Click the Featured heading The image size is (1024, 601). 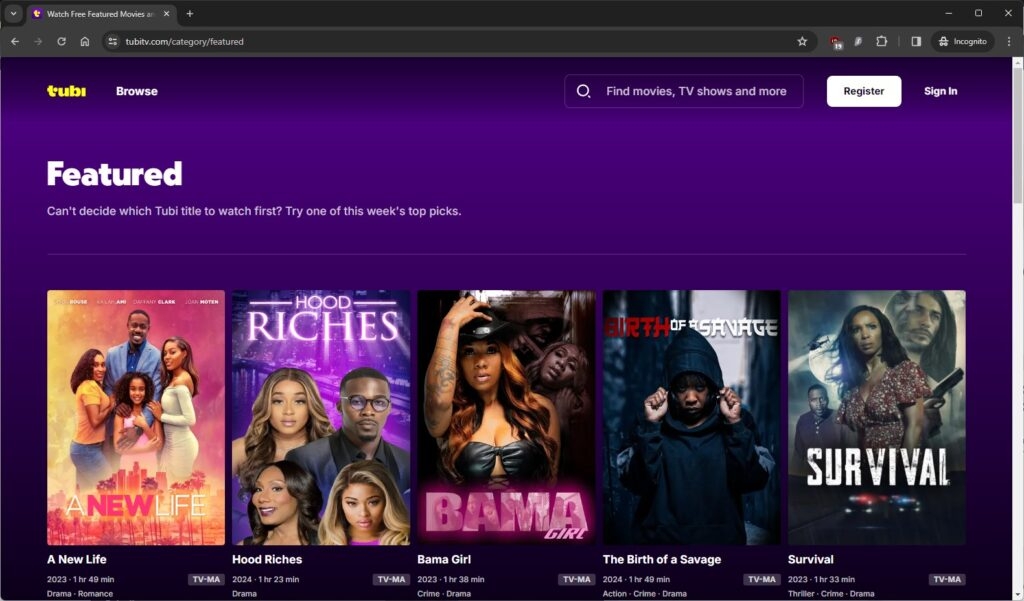click(114, 174)
